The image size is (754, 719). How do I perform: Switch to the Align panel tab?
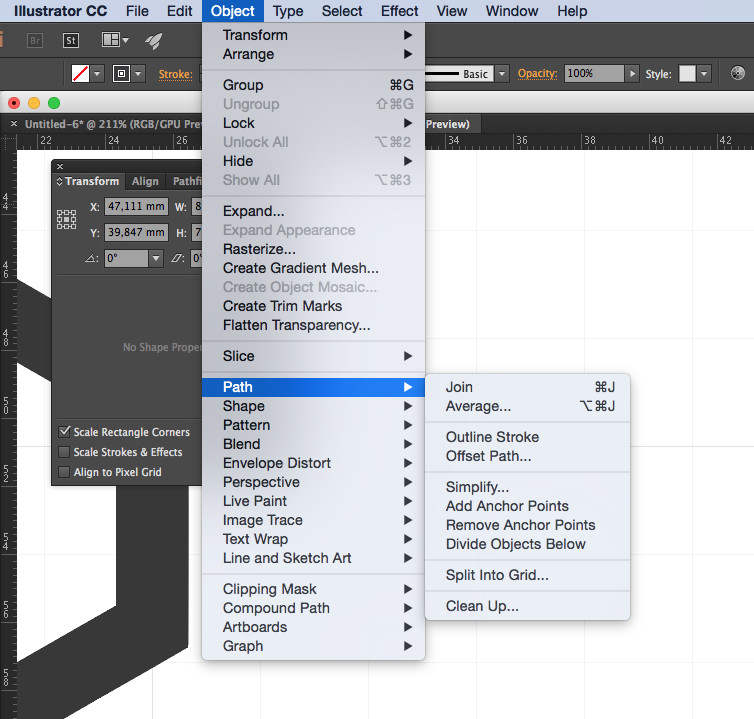point(145,181)
